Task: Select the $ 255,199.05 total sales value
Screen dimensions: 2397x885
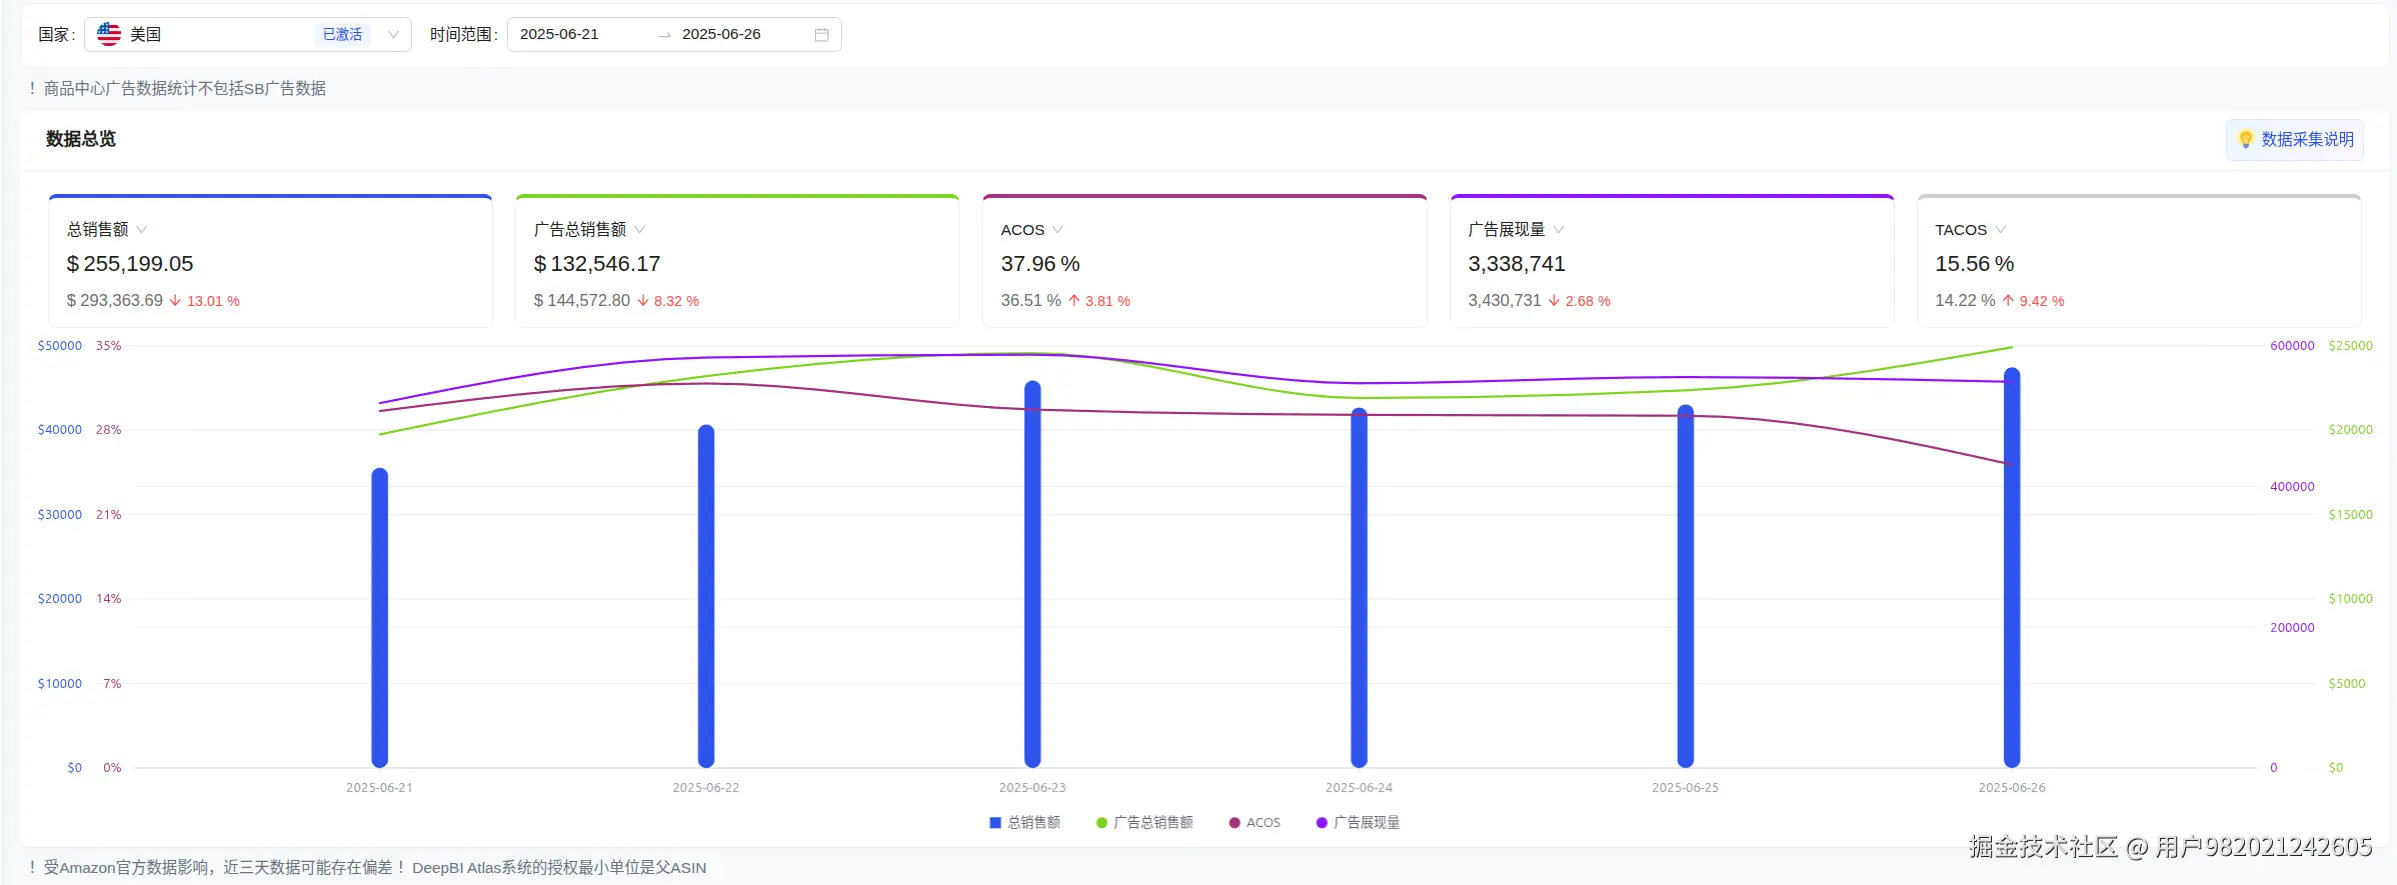Action: pyautogui.click(x=130, y=264)
